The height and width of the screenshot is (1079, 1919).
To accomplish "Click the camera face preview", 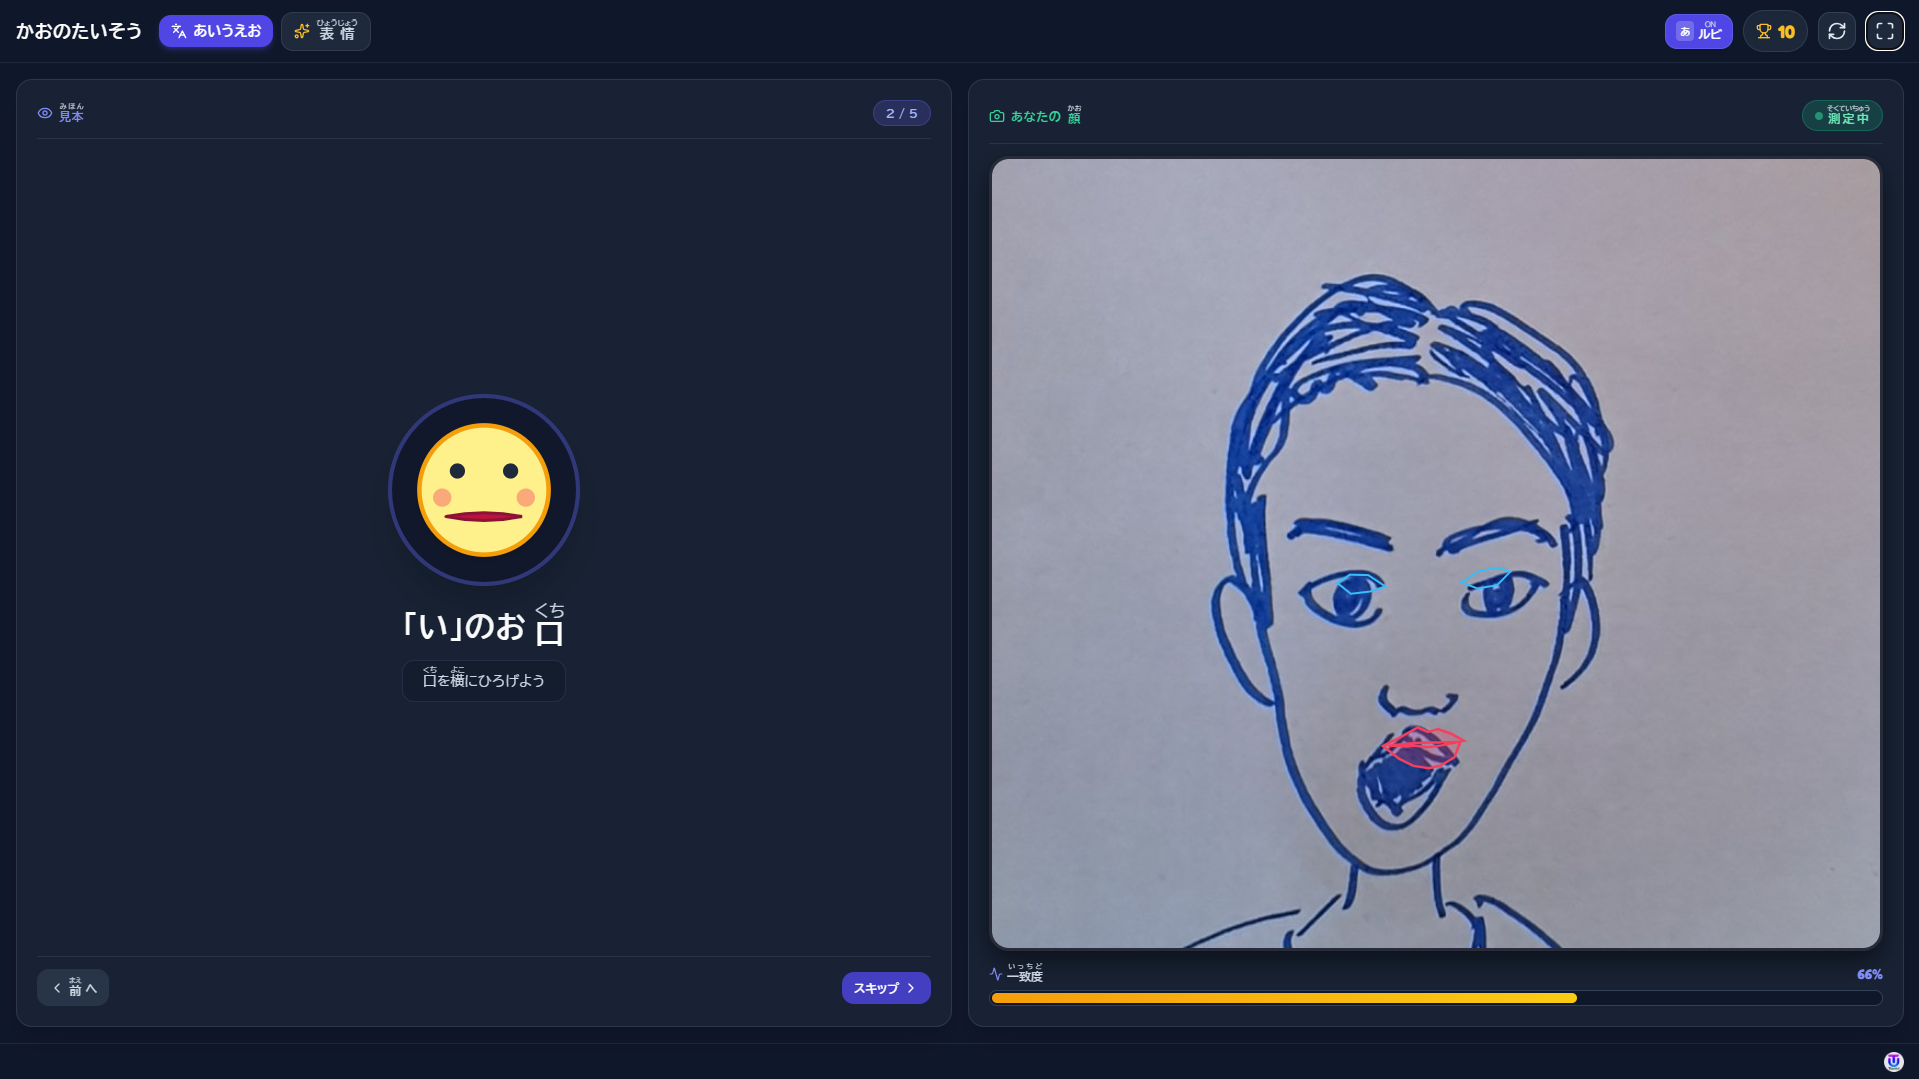I will click(x=1436, y=553).
